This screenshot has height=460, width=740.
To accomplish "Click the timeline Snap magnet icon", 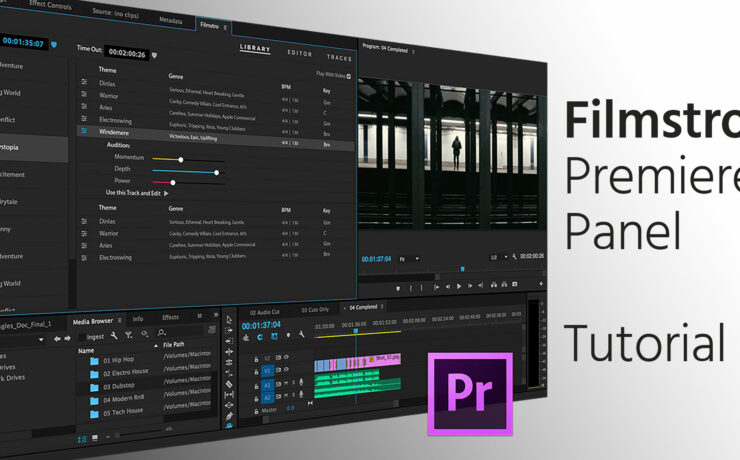I will pos(260,337).
